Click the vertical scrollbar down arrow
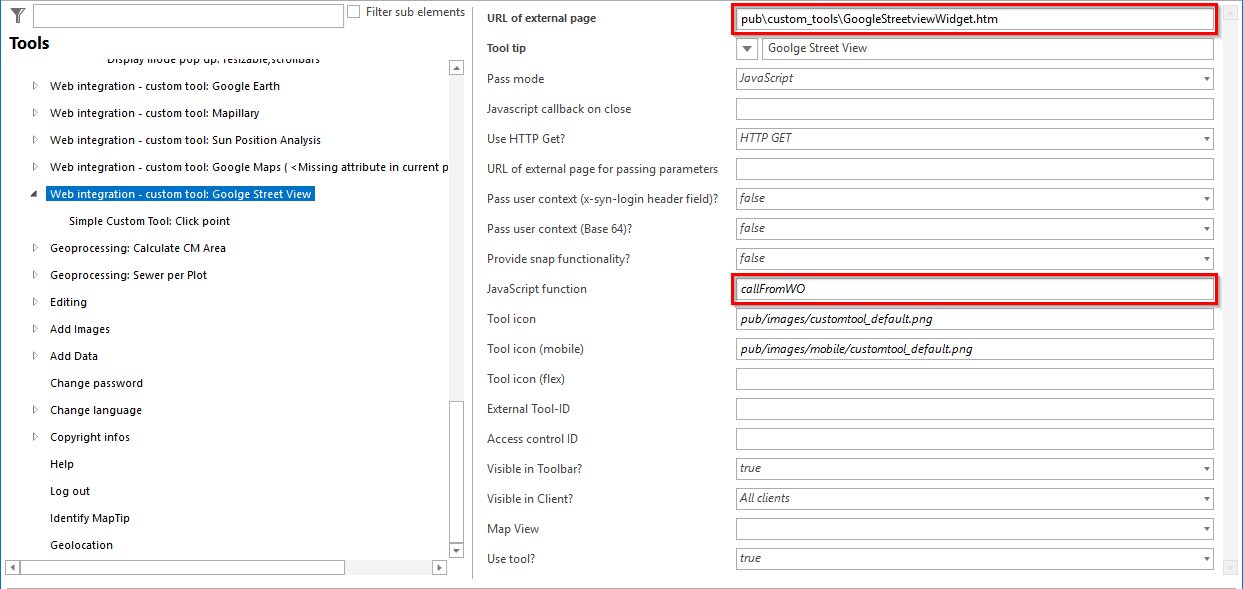 point(456,549)
